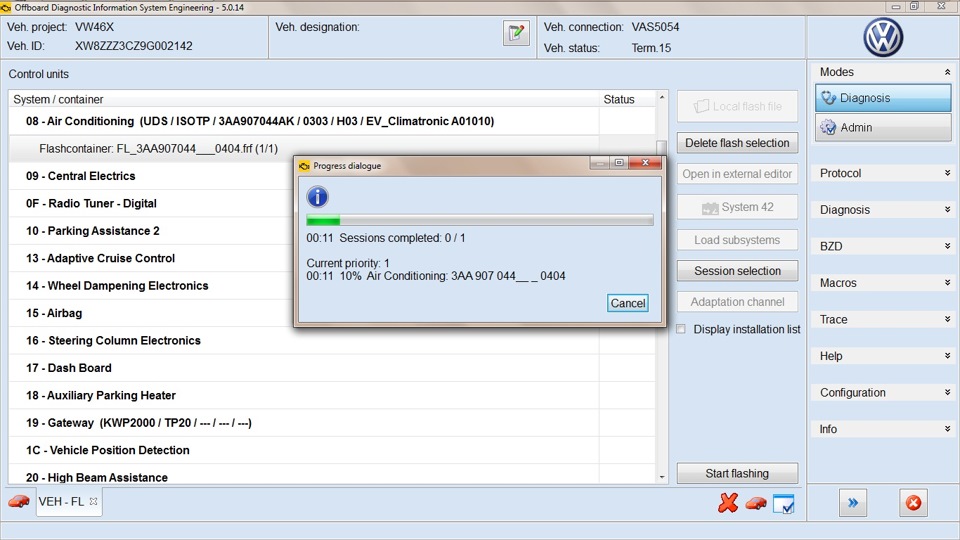Click vehicle ID XW8ZZZ3CZ9G002142 text
Screen dimensions: 960x540
[x=133, y=46]
